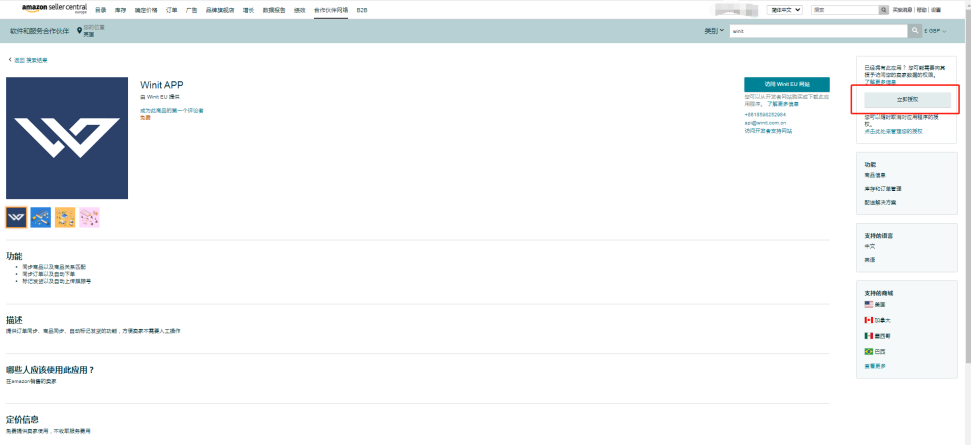Viewport: 971px width, 445px height.
Task: Open the 合作伙伴网络 partner network menu
Action: click(331, 10)
